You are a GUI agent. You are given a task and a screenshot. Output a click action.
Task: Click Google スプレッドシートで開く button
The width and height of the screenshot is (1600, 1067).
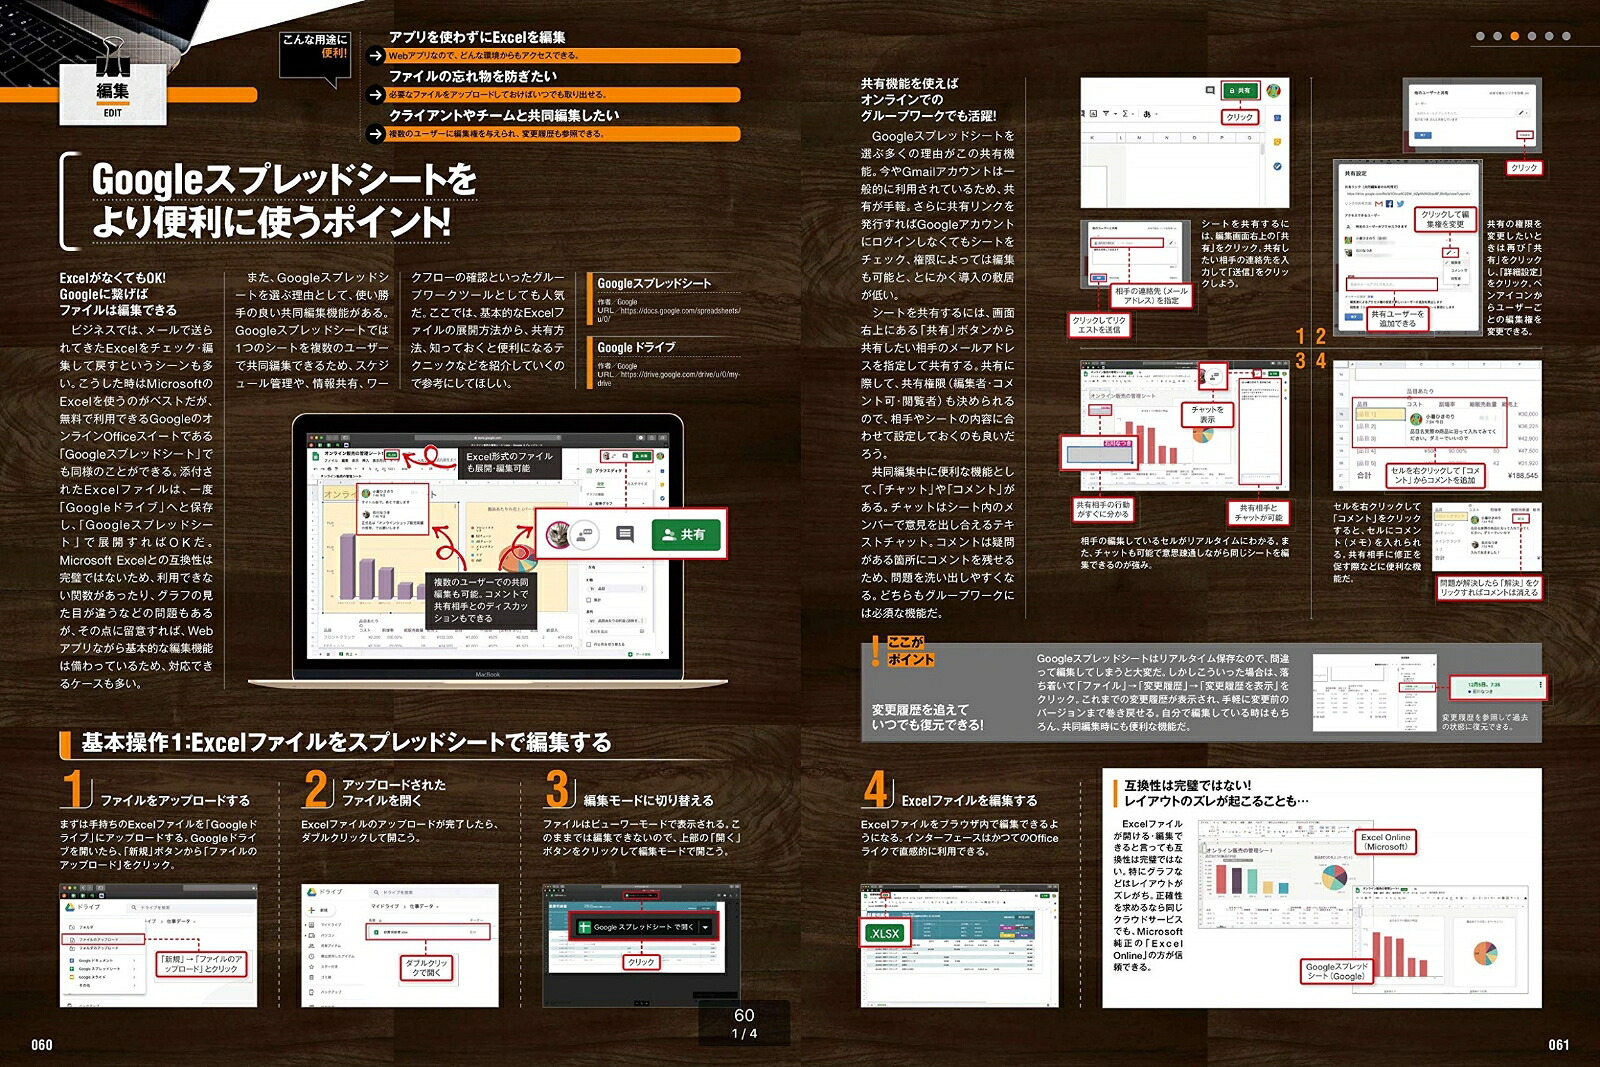pos(636,927)
